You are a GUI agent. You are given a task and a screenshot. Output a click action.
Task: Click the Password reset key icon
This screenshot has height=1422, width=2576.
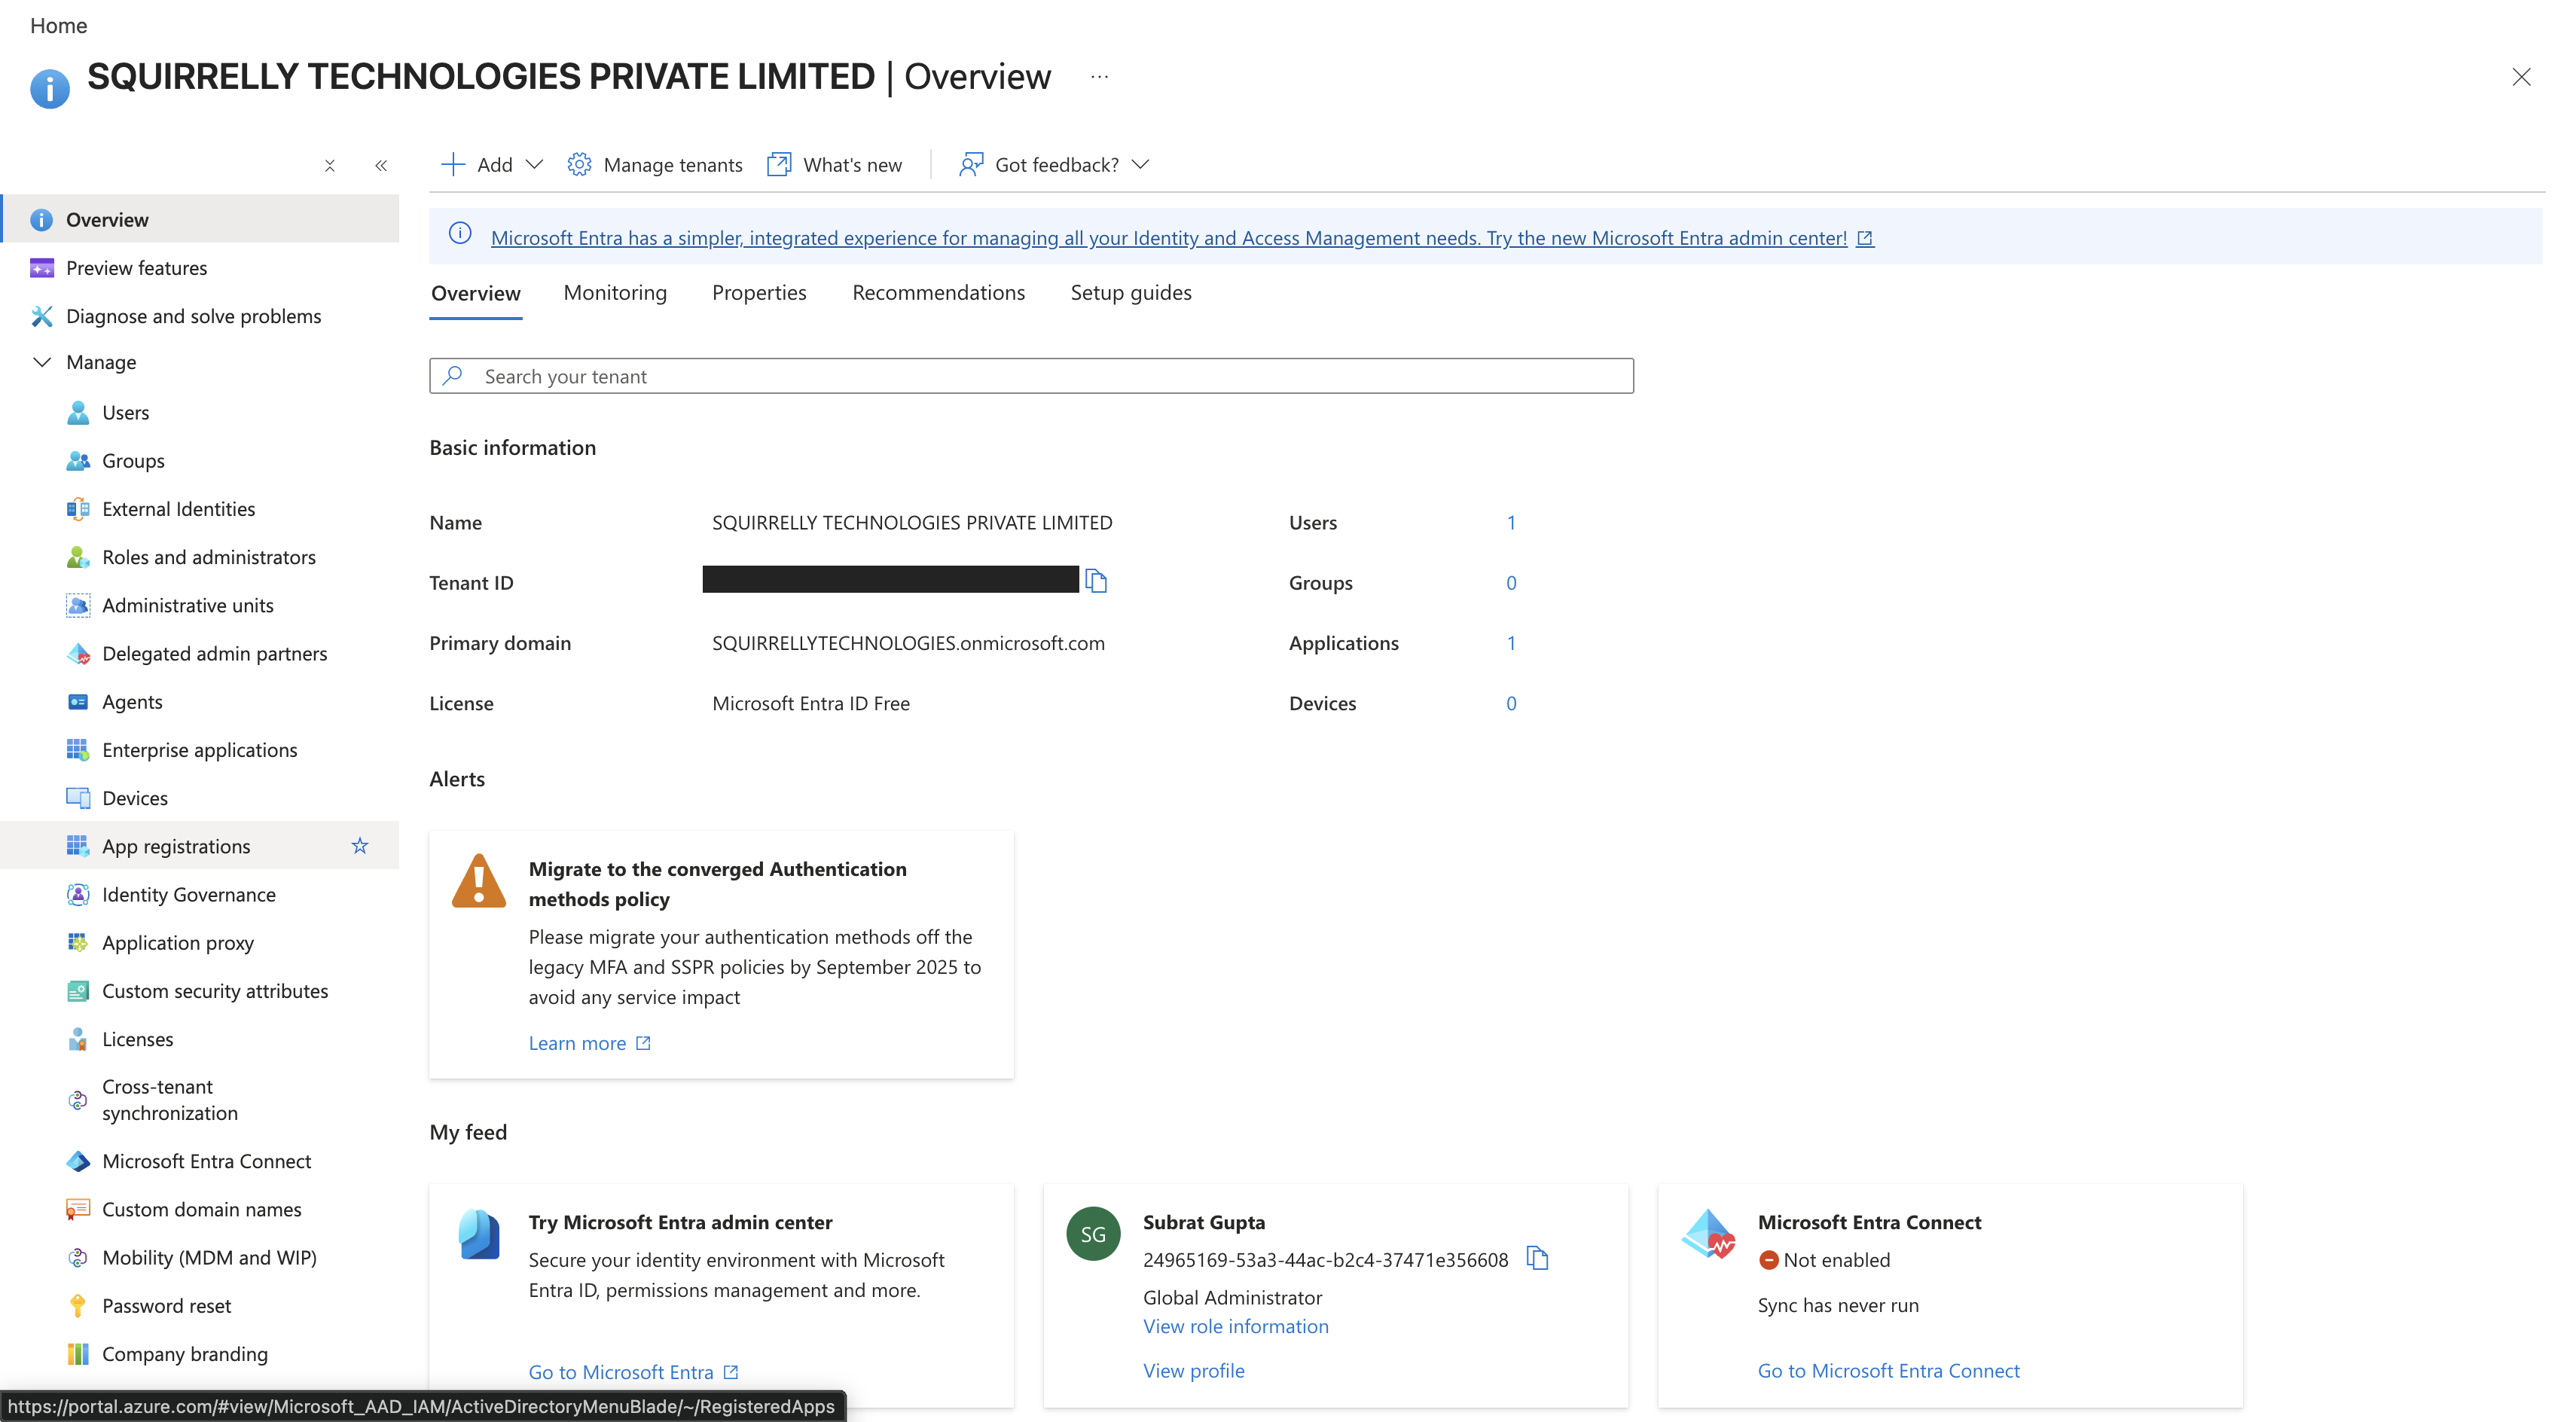pyautogui.click(x=78, y=1305)
